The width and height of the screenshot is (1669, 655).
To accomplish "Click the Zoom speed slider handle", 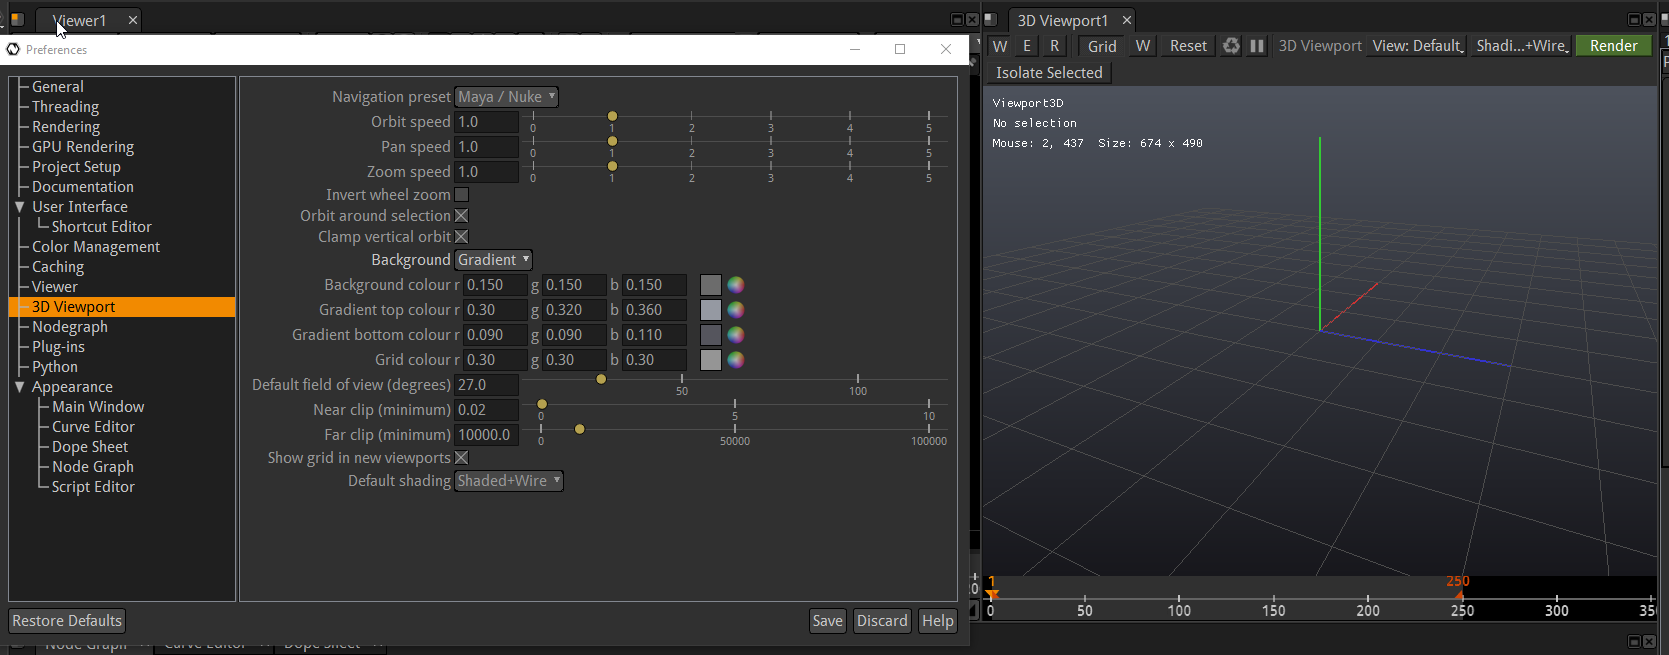I will [612, 166].
